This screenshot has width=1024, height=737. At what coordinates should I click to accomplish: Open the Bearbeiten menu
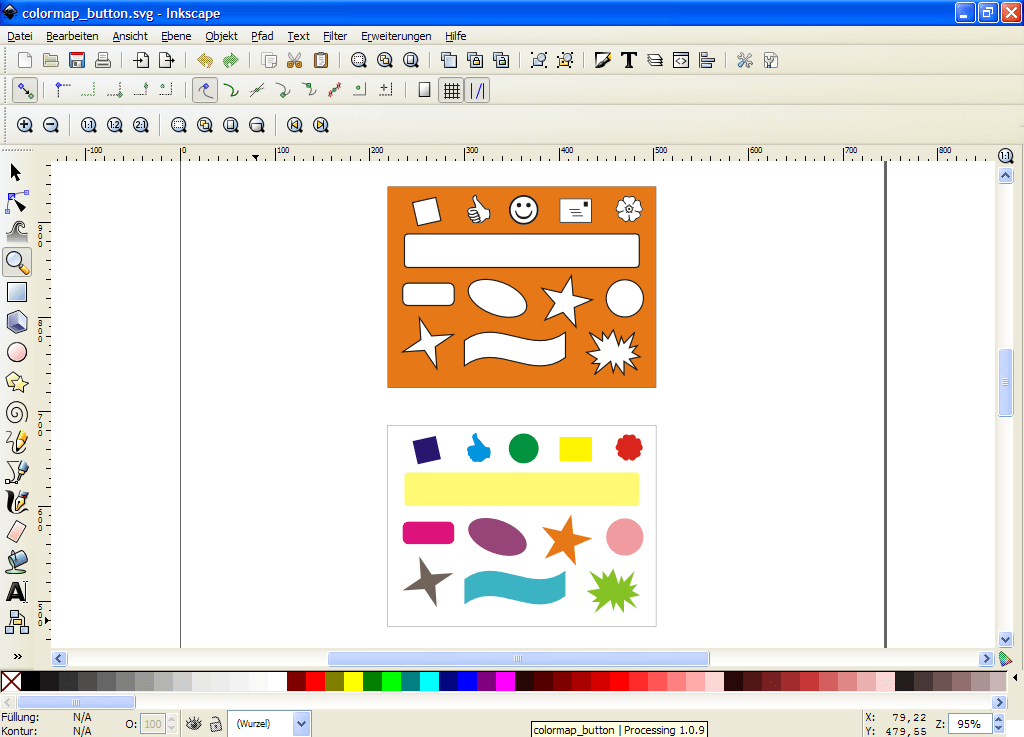(x=72, y=36)
